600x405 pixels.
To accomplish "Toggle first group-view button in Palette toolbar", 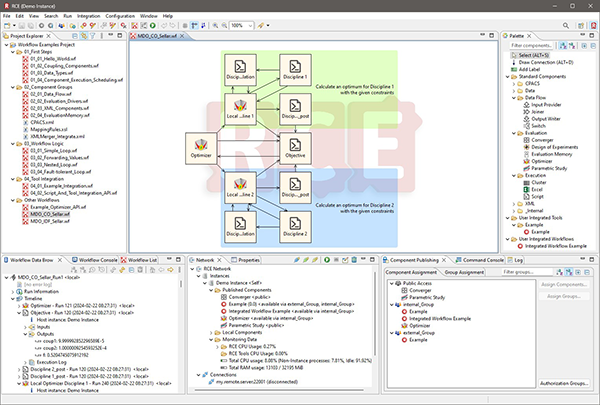I will (563, 46).
